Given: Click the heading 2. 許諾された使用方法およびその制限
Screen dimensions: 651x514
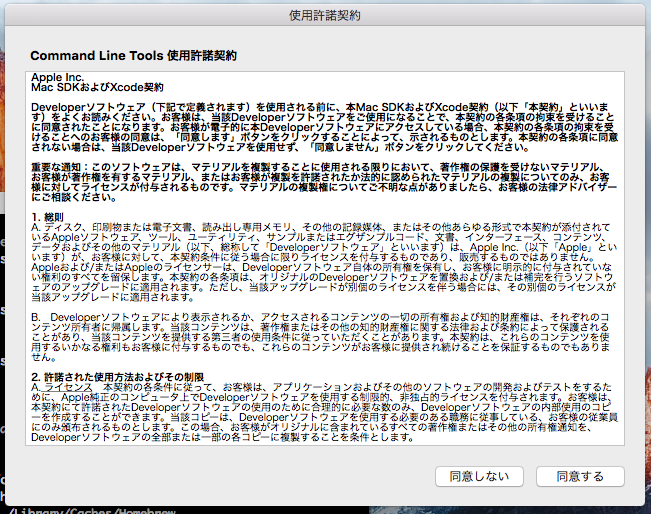Looking at the screenshot, I should (117, 377).
